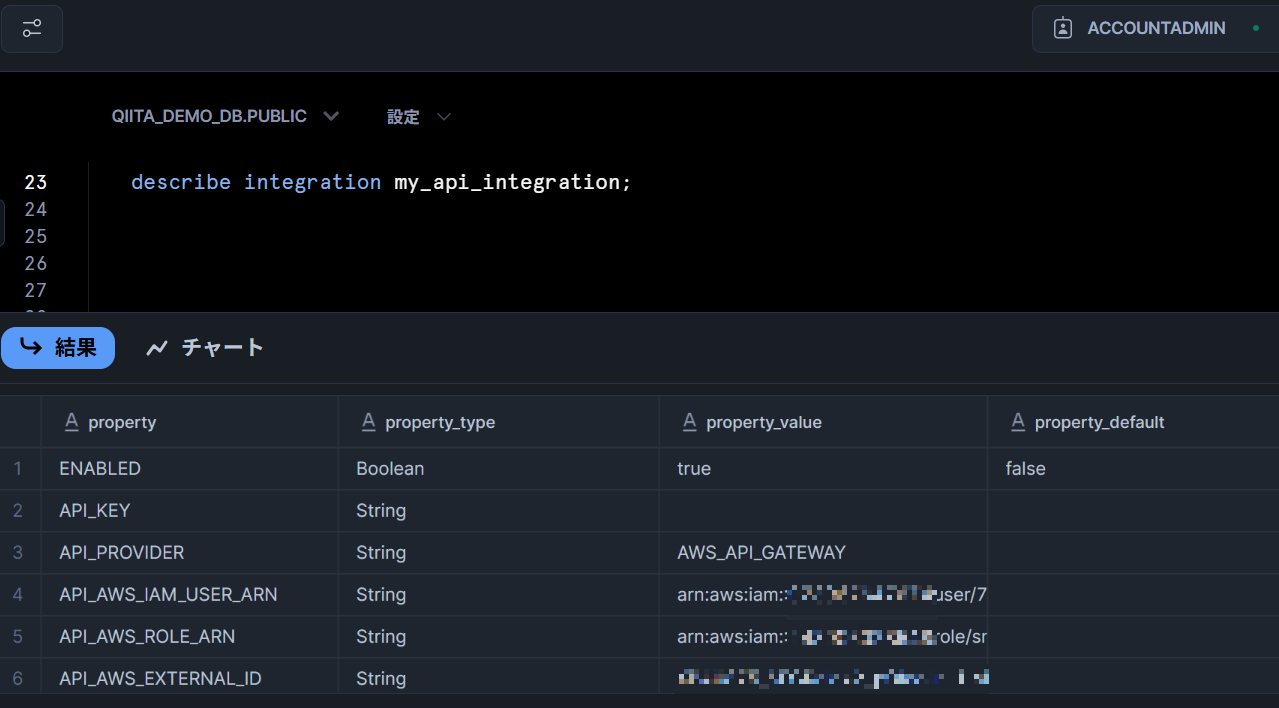Image resolution: width=1279 pixels, height=708 pixels.
Task: Click text type icon beside property_default header
Action: pyautogui.click(x=1018, y=422)
